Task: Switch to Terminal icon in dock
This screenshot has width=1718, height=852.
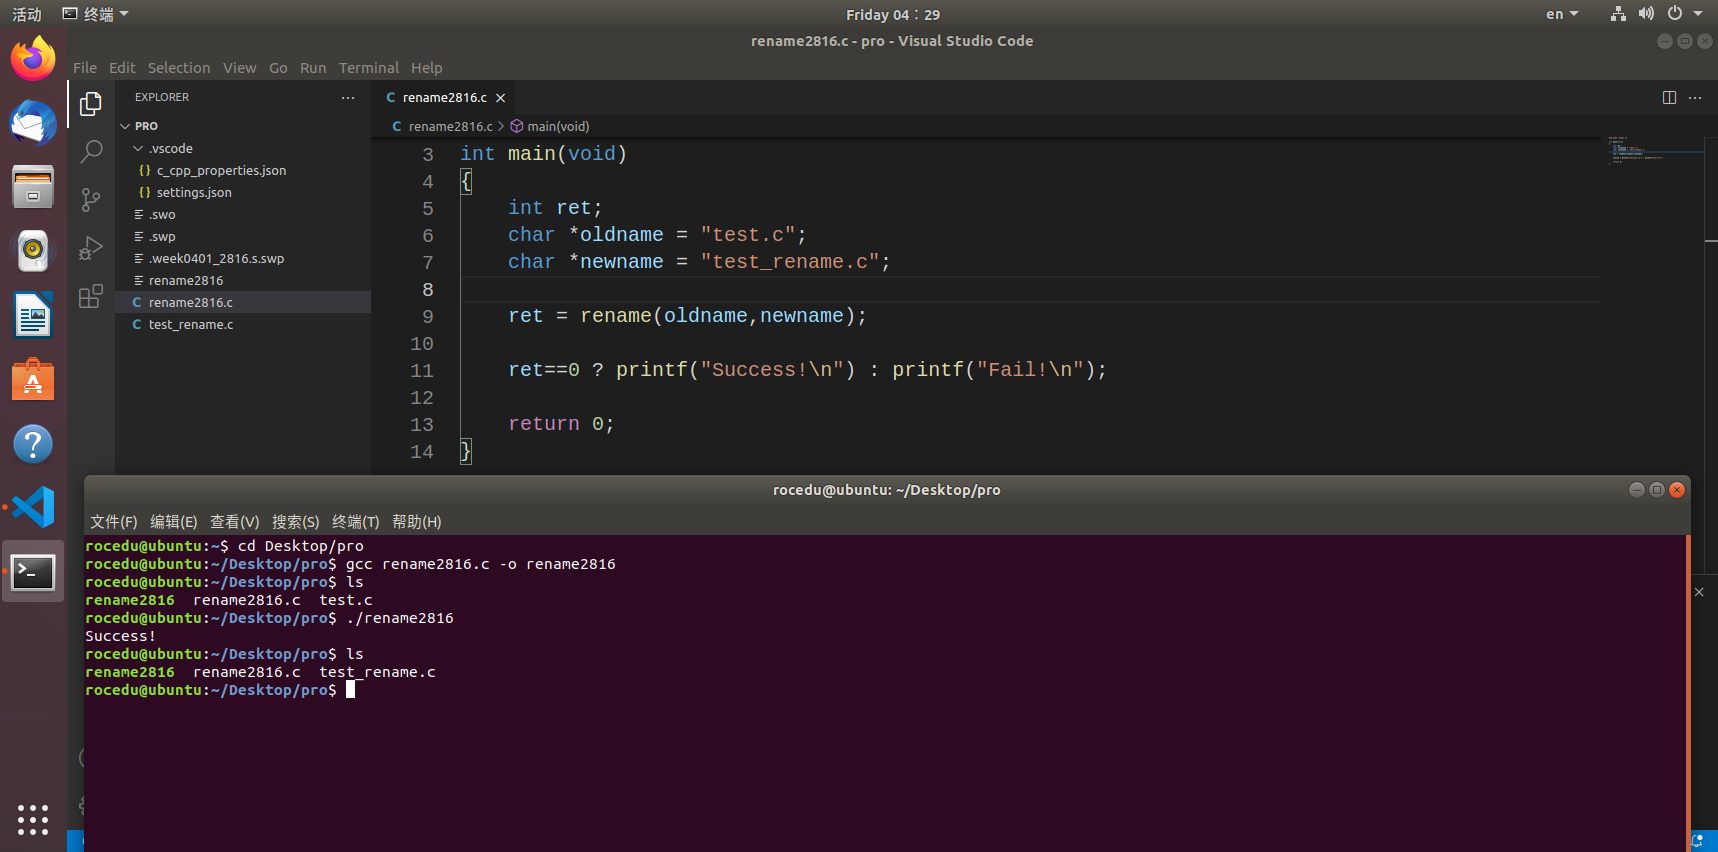Action: (33, 572)
